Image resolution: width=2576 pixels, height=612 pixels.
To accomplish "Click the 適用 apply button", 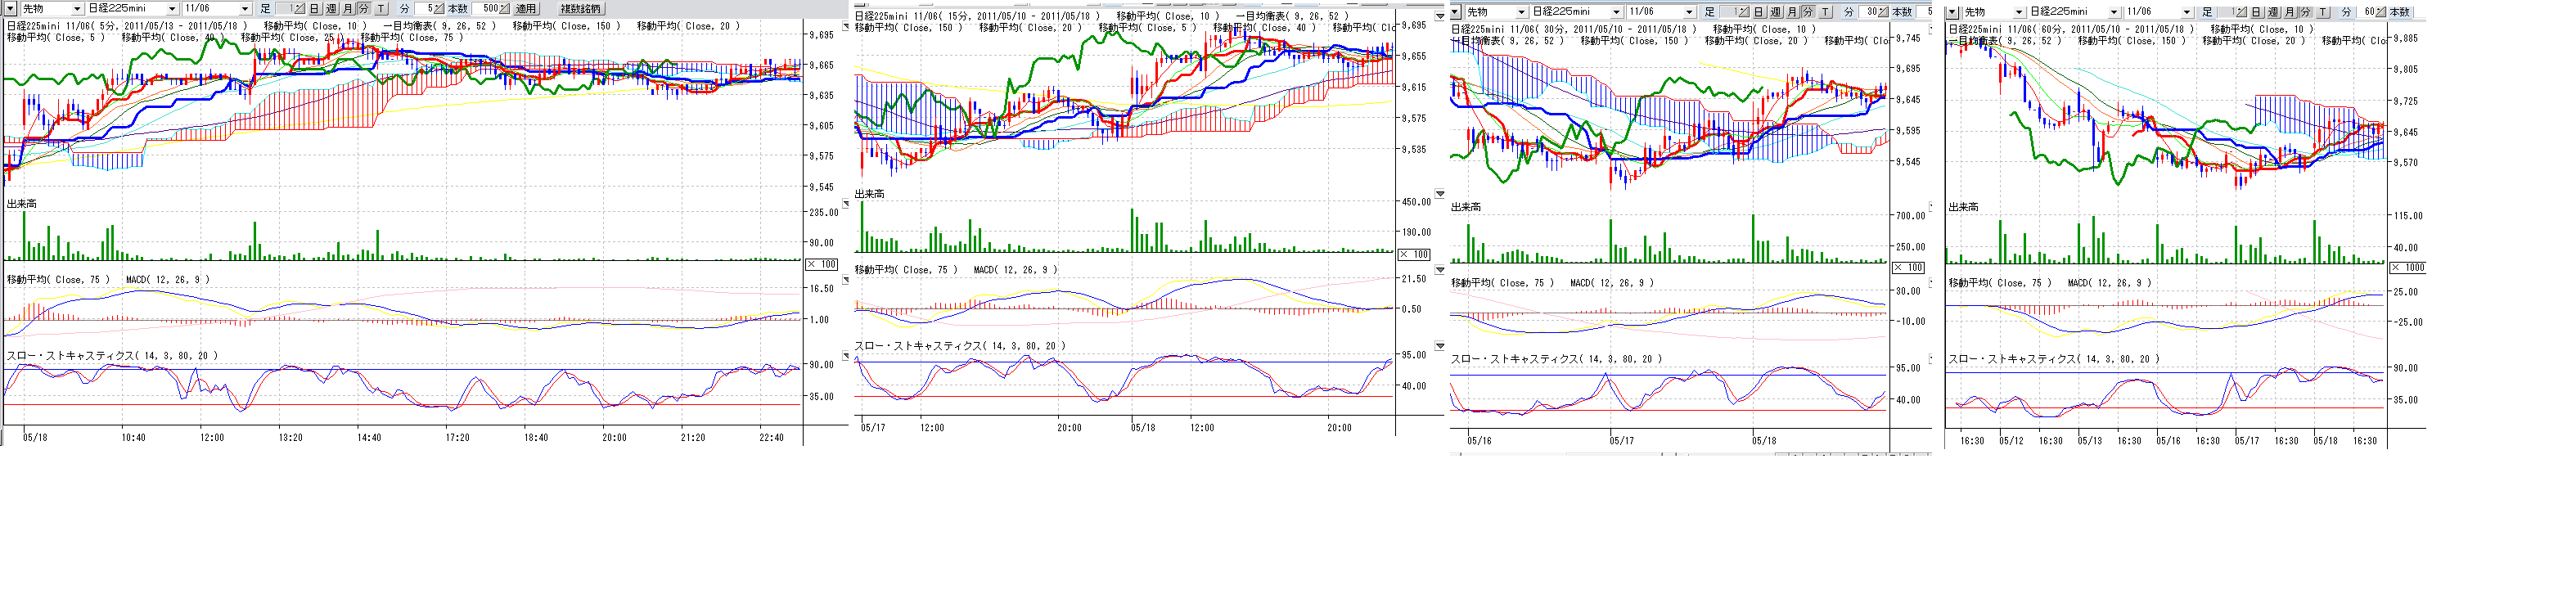I will click(x=526, y=9).
